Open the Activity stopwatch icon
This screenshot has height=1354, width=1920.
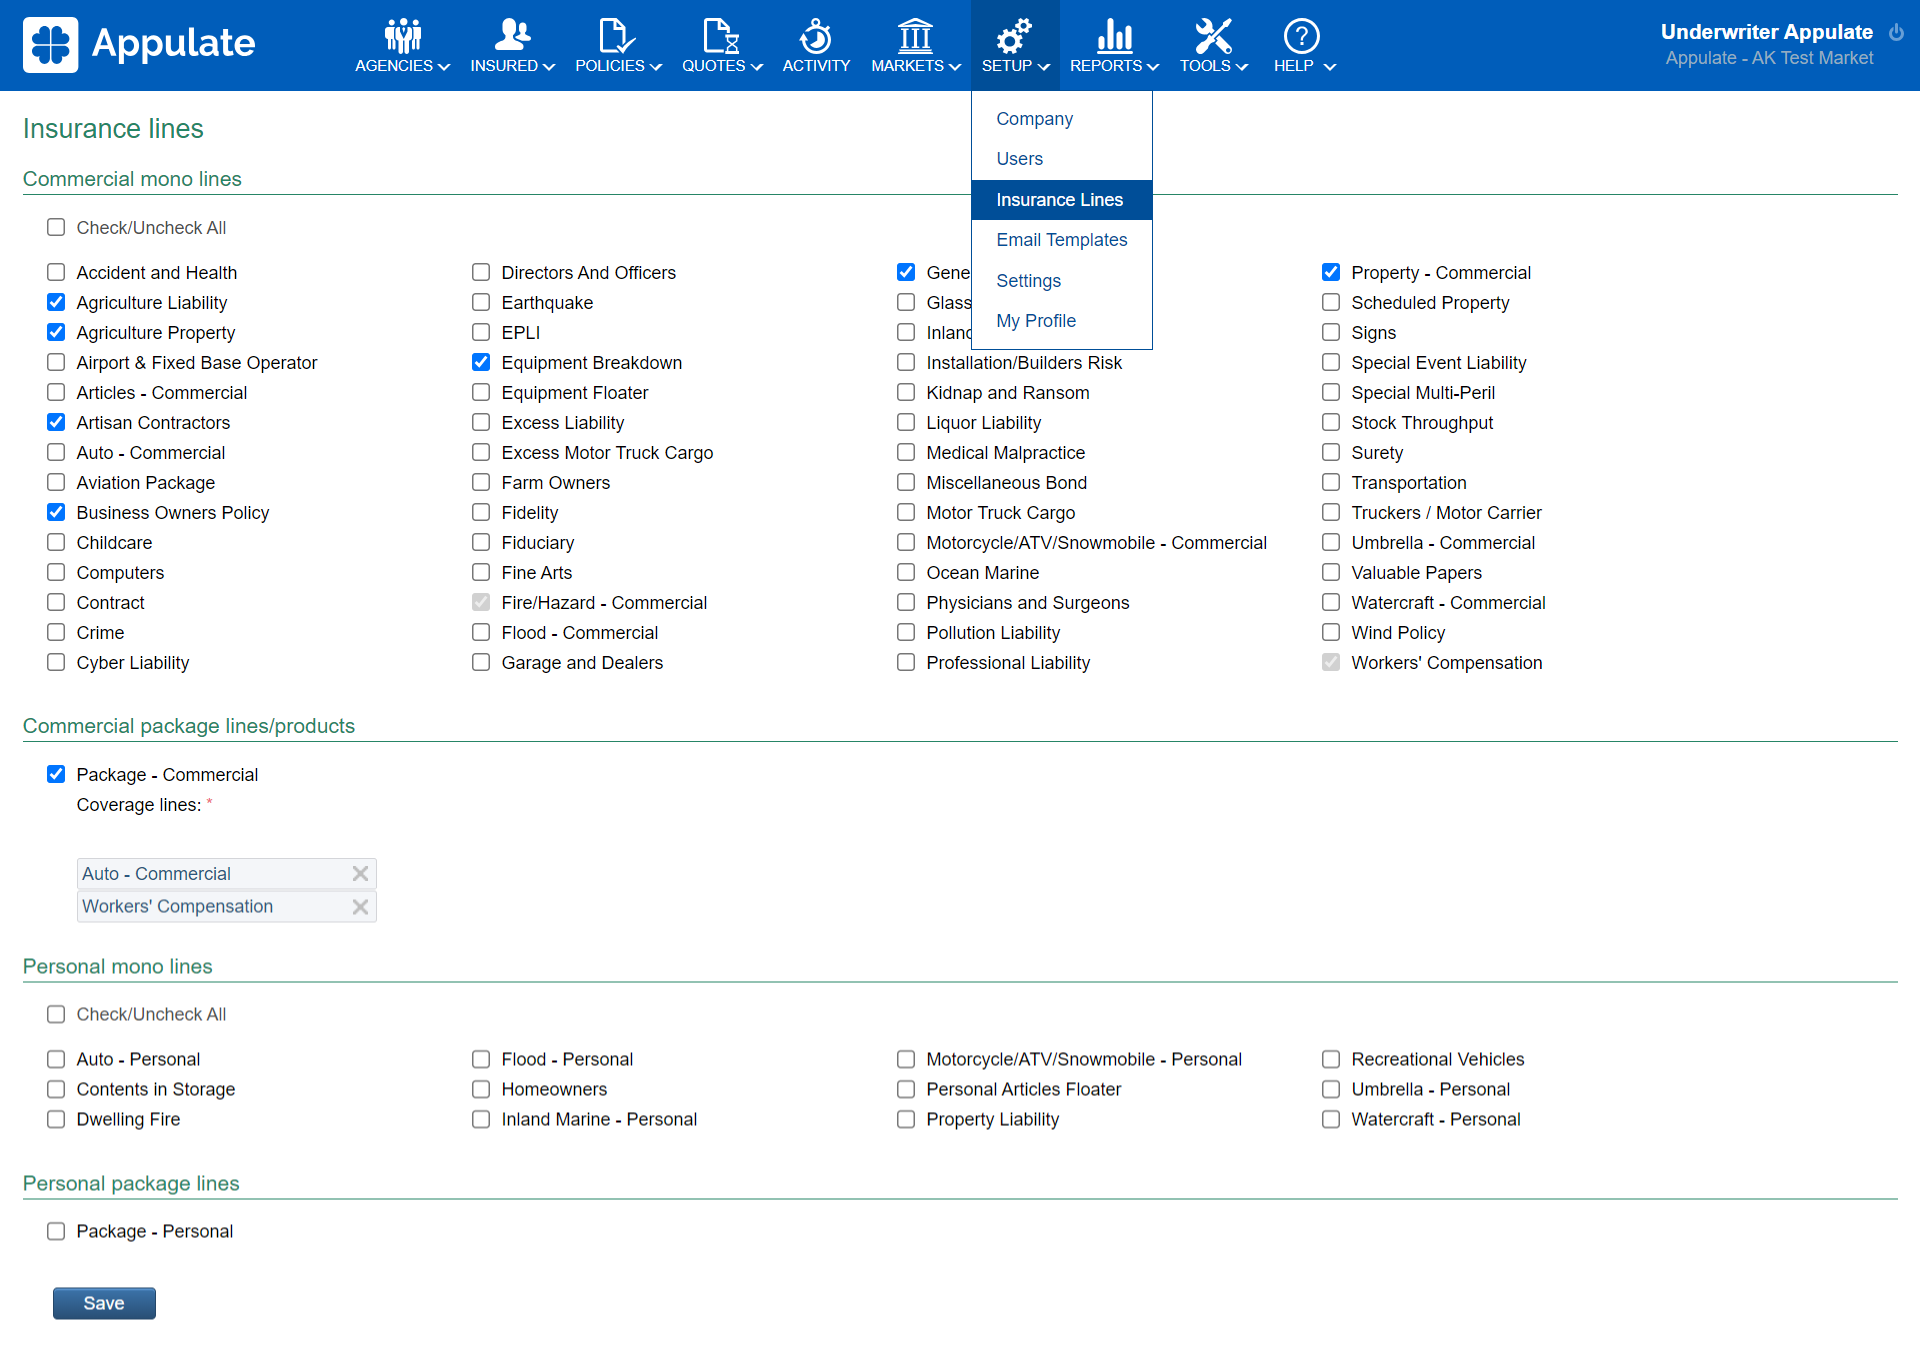815,36
